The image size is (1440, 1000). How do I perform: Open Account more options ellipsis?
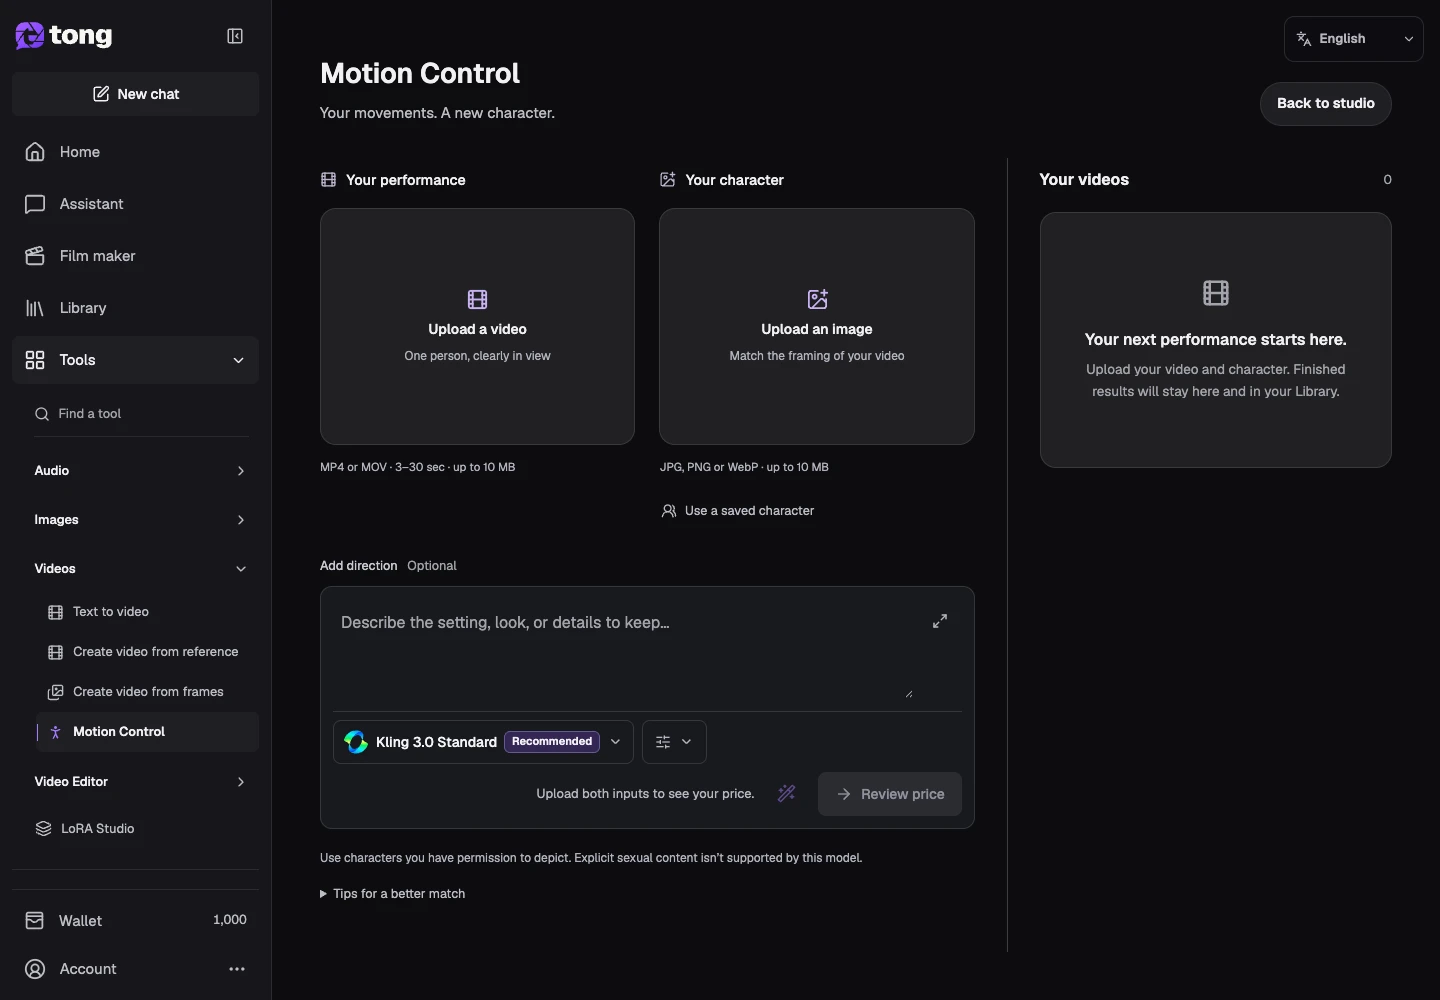(x=237, y=969)
